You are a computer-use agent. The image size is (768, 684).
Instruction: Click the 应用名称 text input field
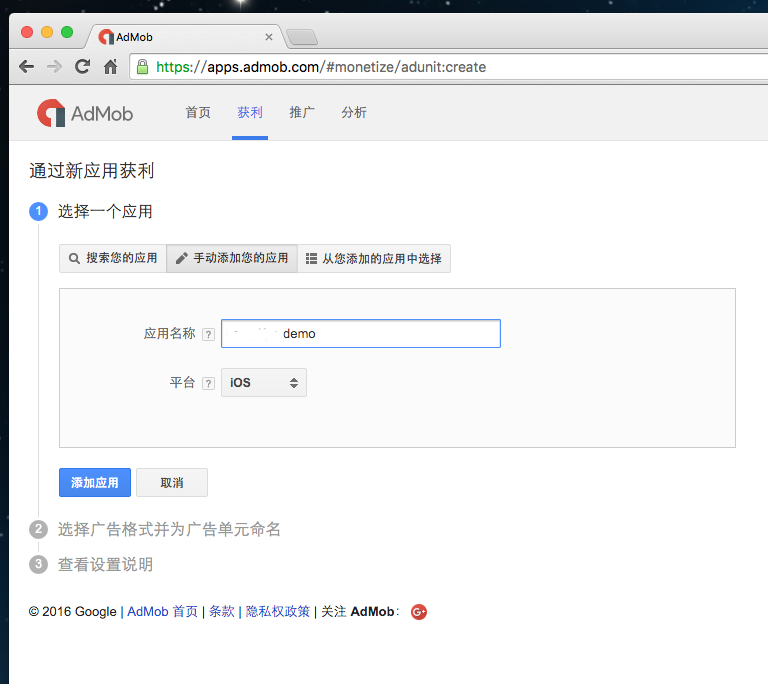click(x=361, y=334)
